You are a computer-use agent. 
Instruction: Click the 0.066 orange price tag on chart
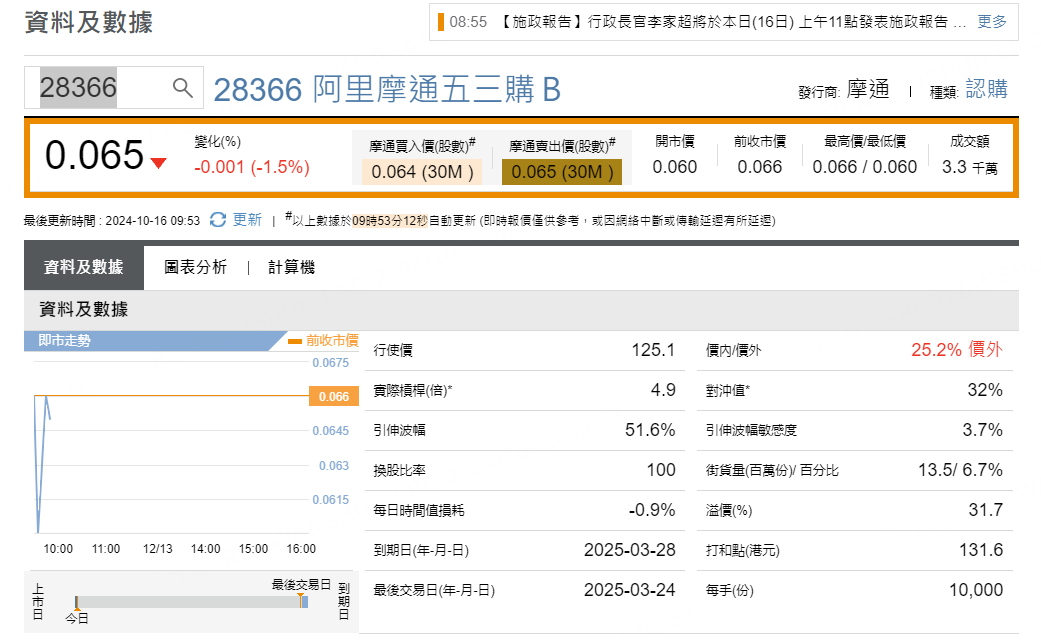tap(334, 396)
